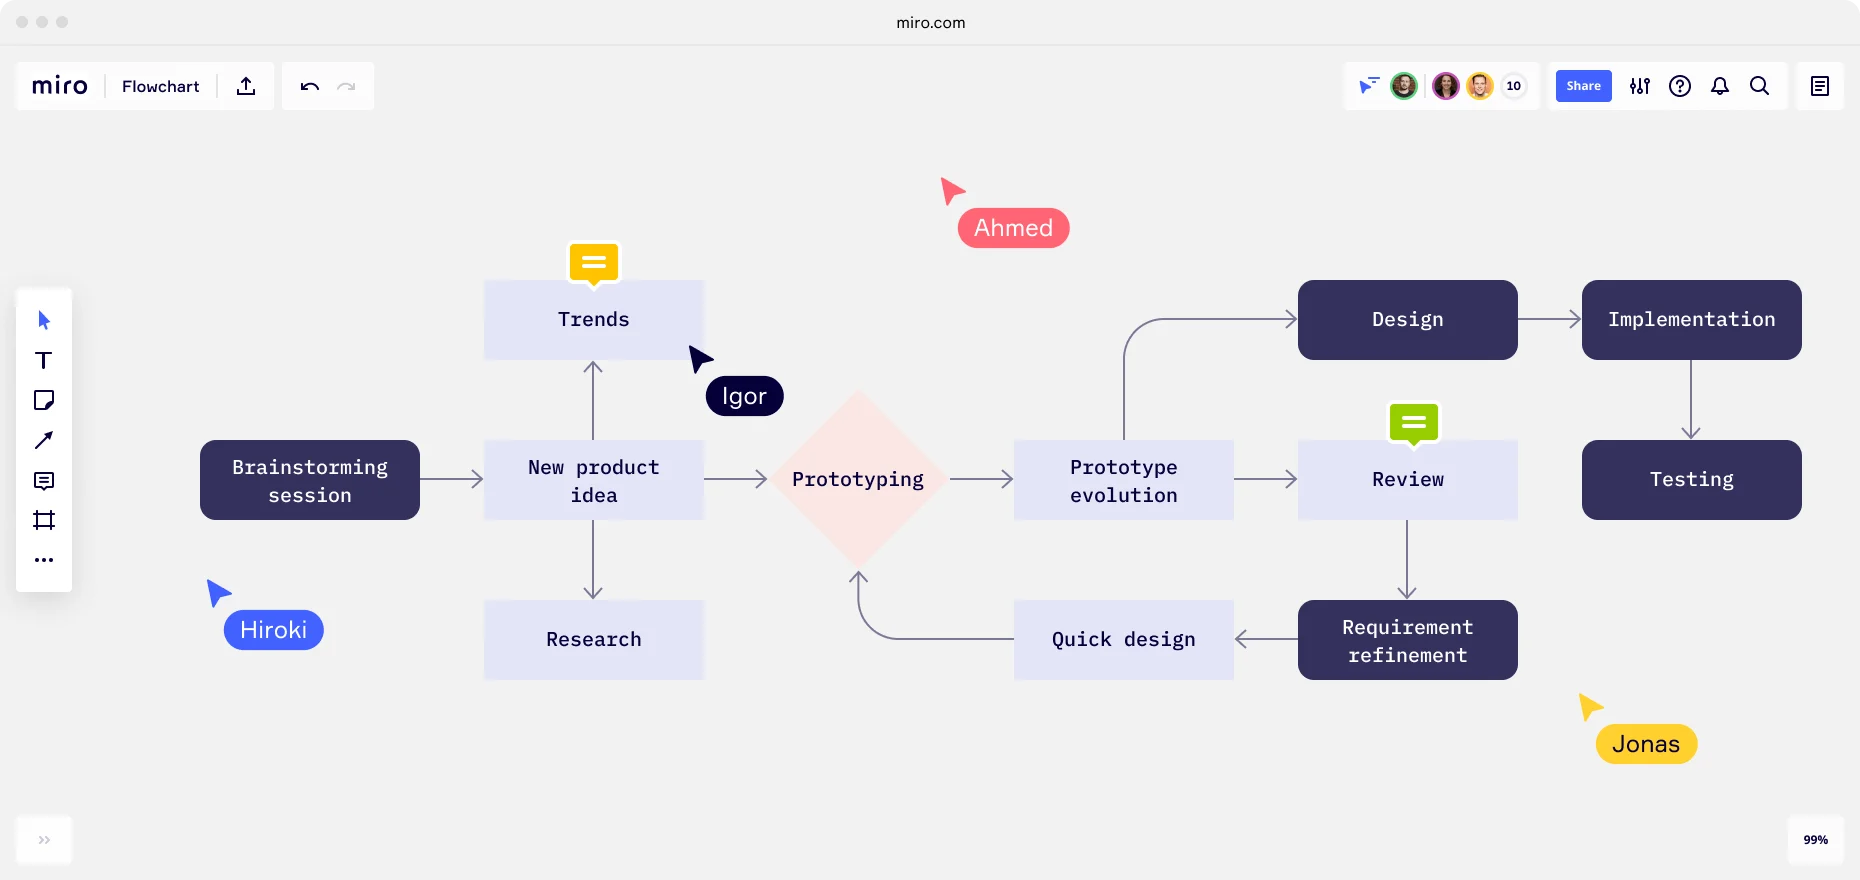Image resolution: width=1860 pixels, height=880 pixels.
Task: Select the Brainstorming session node
Action: coord(310,480)
